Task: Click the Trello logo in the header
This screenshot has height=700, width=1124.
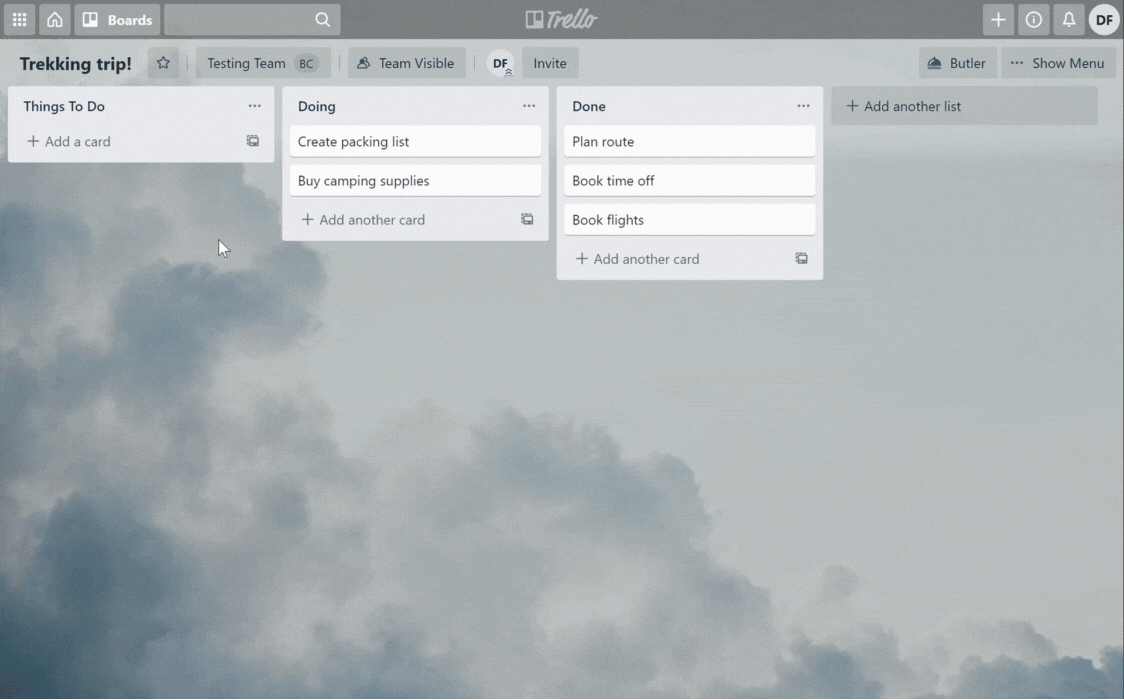Action: pos(561,18)
